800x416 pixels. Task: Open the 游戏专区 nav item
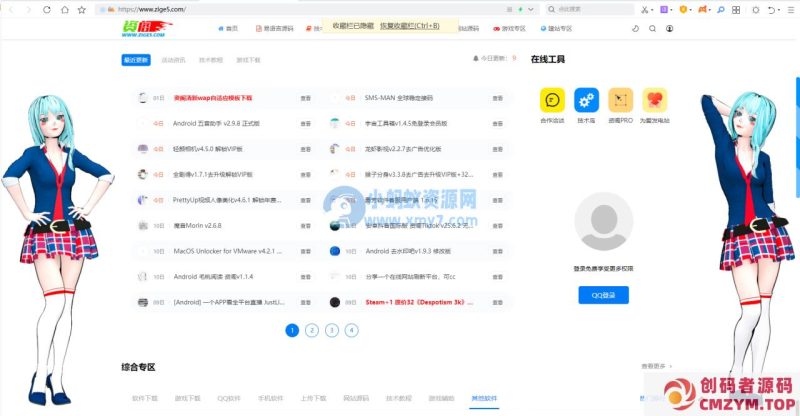click(x=509, y=29)
